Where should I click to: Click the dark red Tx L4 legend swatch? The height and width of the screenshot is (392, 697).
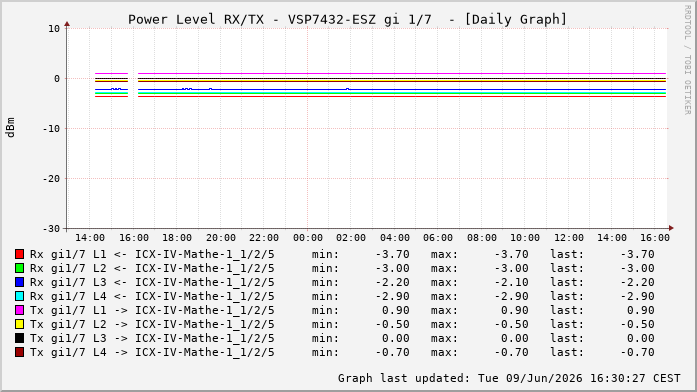19,352
